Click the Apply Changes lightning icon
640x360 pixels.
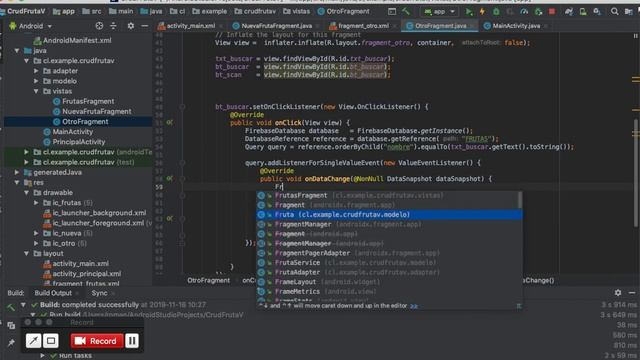482,12
